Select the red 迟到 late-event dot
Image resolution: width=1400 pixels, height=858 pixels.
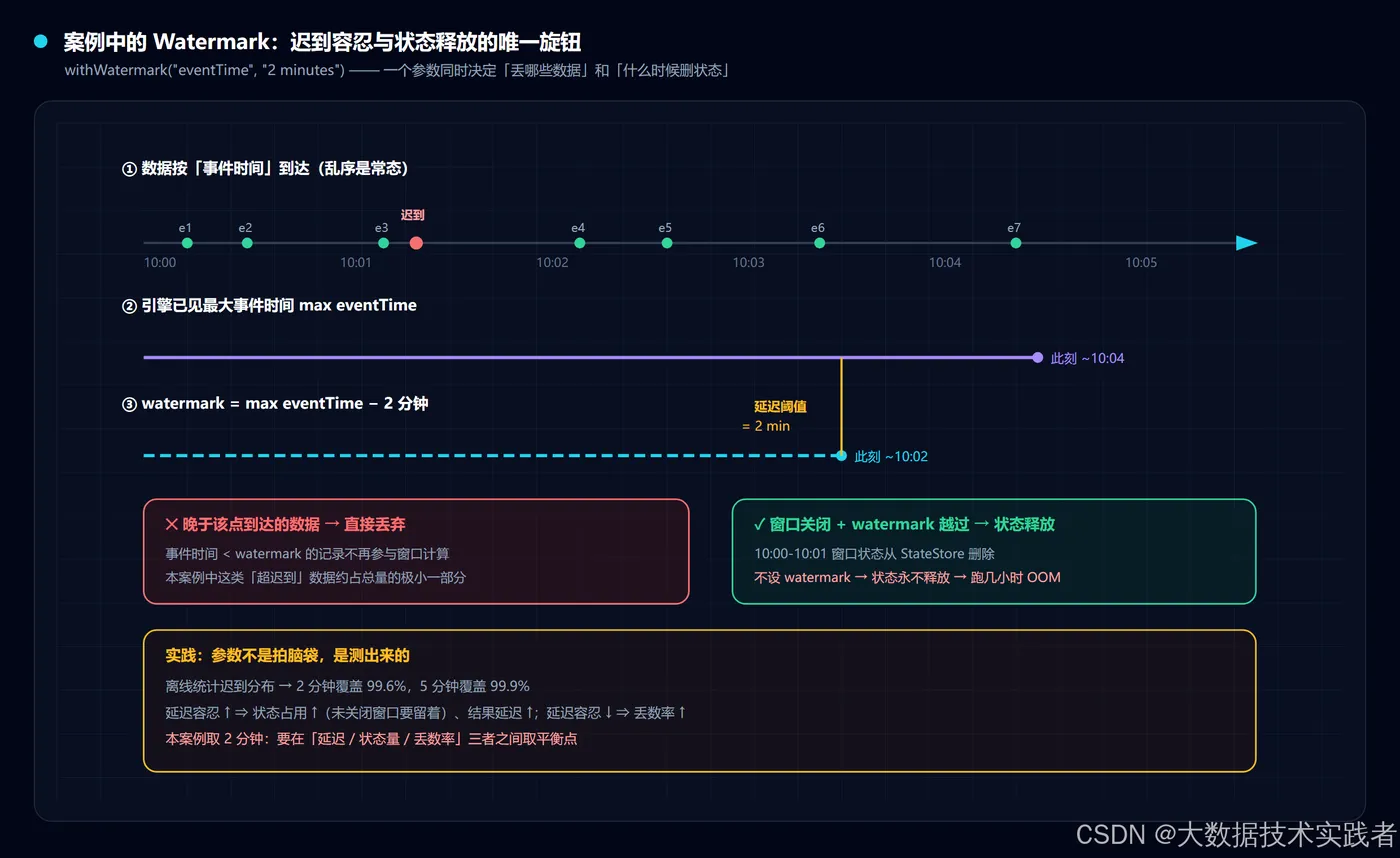pyautogui.click(x=416, y=243)
